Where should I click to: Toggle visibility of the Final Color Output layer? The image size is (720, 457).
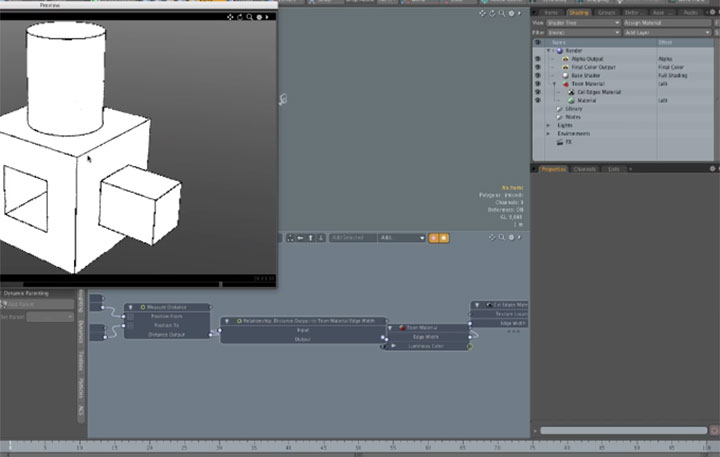click(537, 68)
